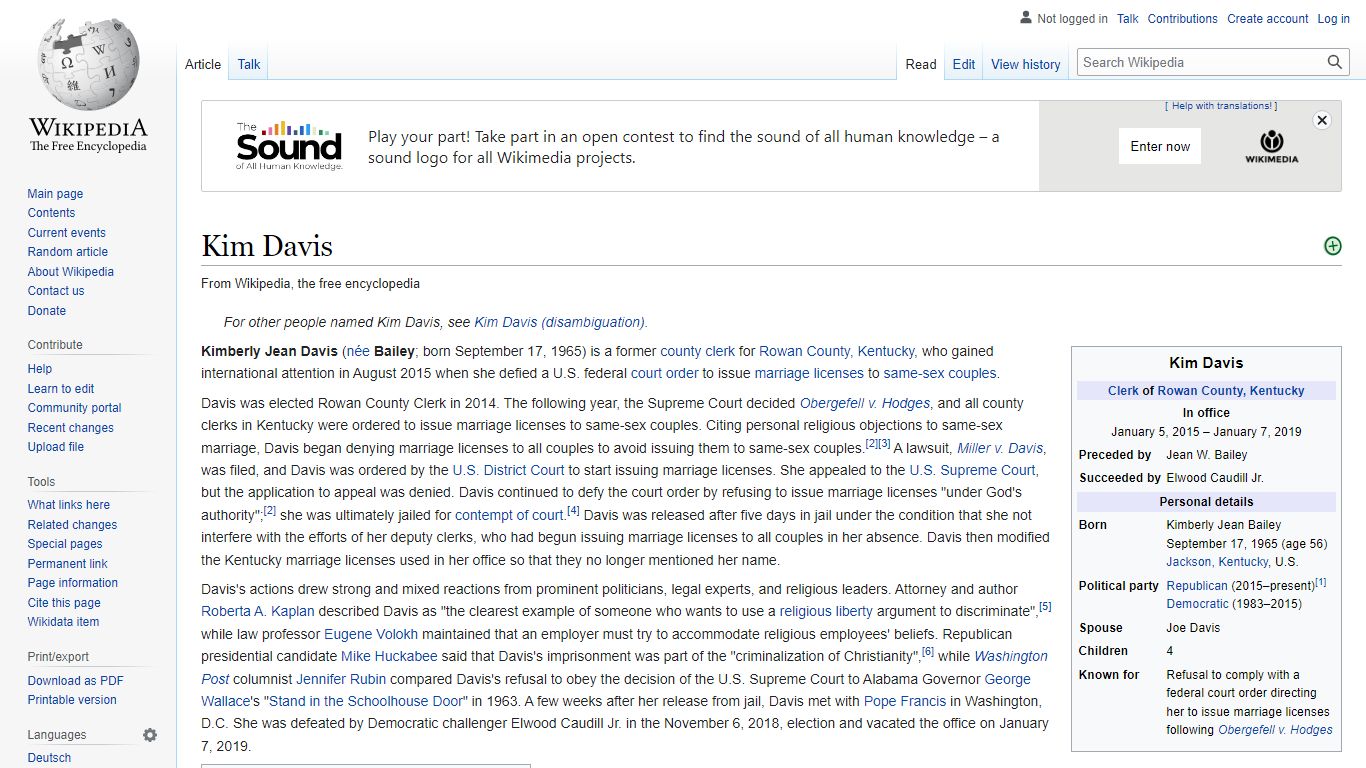Open the court order link
This screenshot has width=1366, height=768.
(665, 373)
